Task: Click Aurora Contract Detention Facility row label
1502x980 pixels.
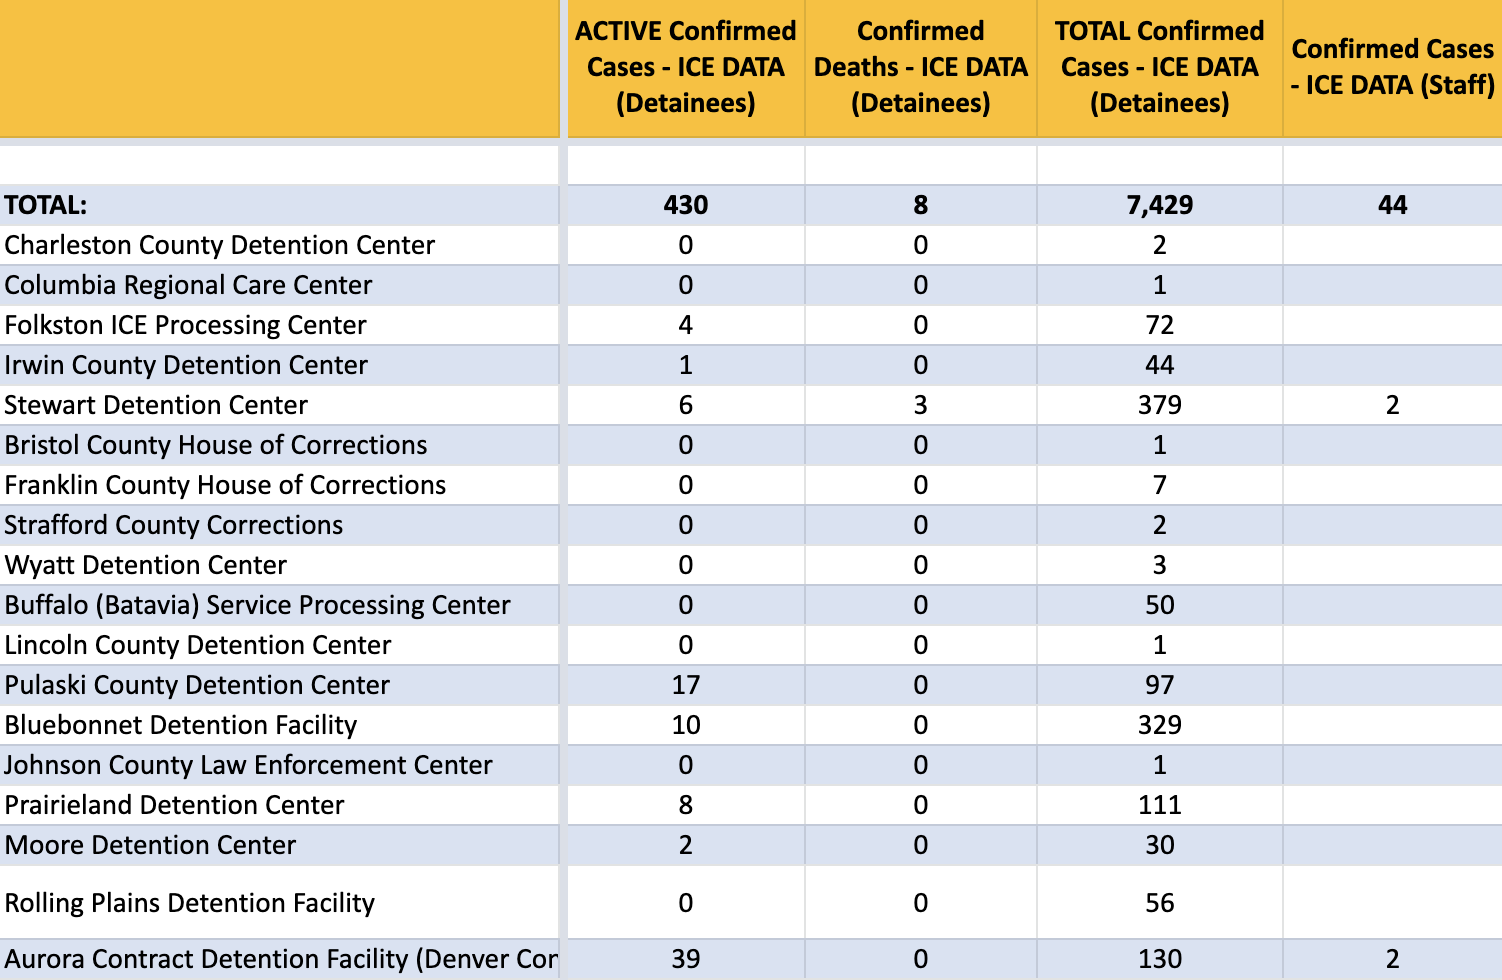Action: pyautogui.click(x=280, y=959)
